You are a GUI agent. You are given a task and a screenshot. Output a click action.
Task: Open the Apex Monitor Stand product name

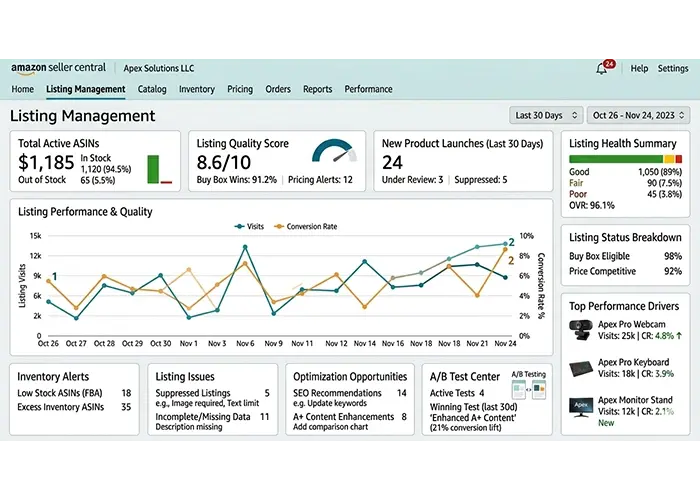(635, 400)
